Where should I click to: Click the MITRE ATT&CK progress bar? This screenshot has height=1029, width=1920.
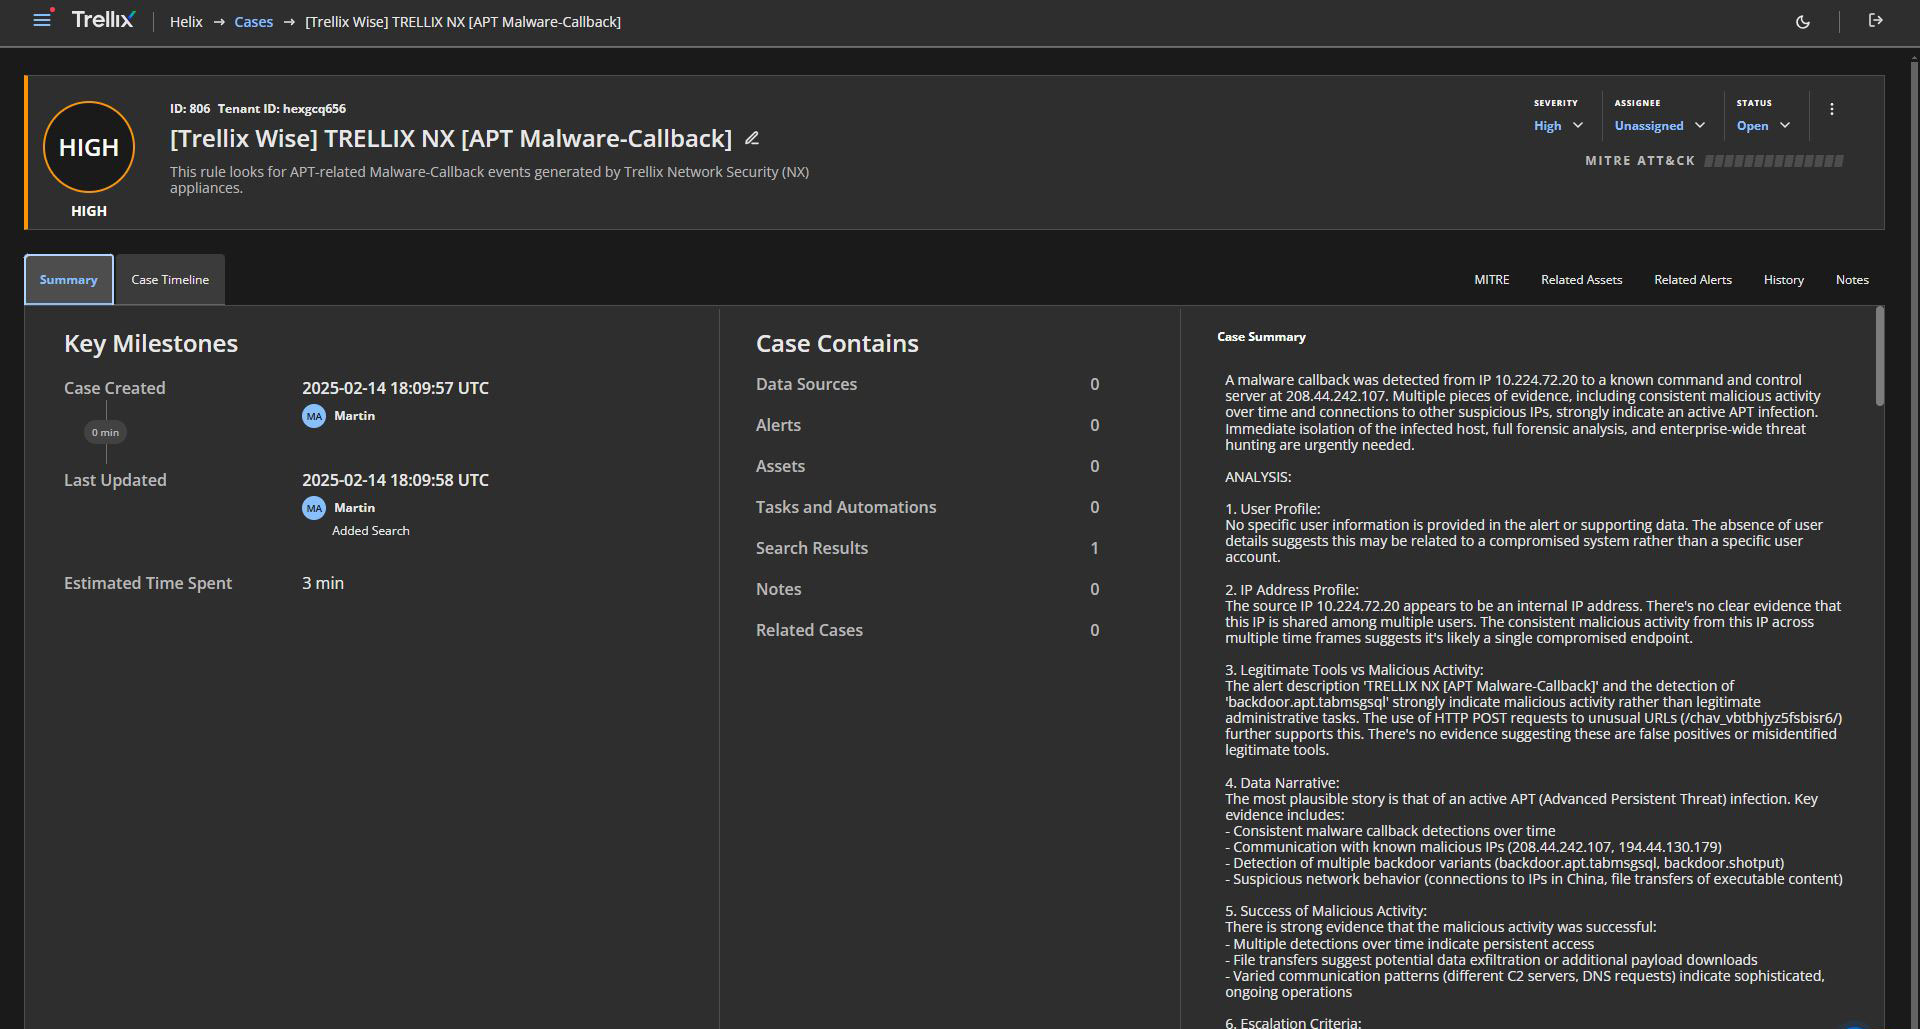1773,161
